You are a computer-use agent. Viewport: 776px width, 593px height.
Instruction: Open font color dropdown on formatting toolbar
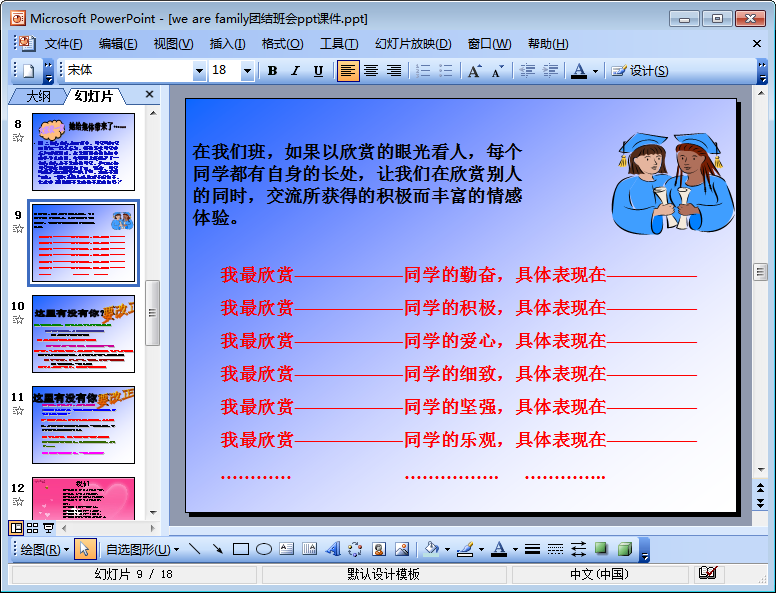(x=595, y=71)
